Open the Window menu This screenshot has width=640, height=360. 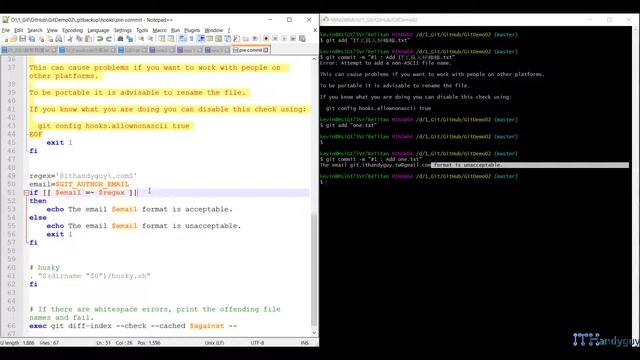pos(213,30)
